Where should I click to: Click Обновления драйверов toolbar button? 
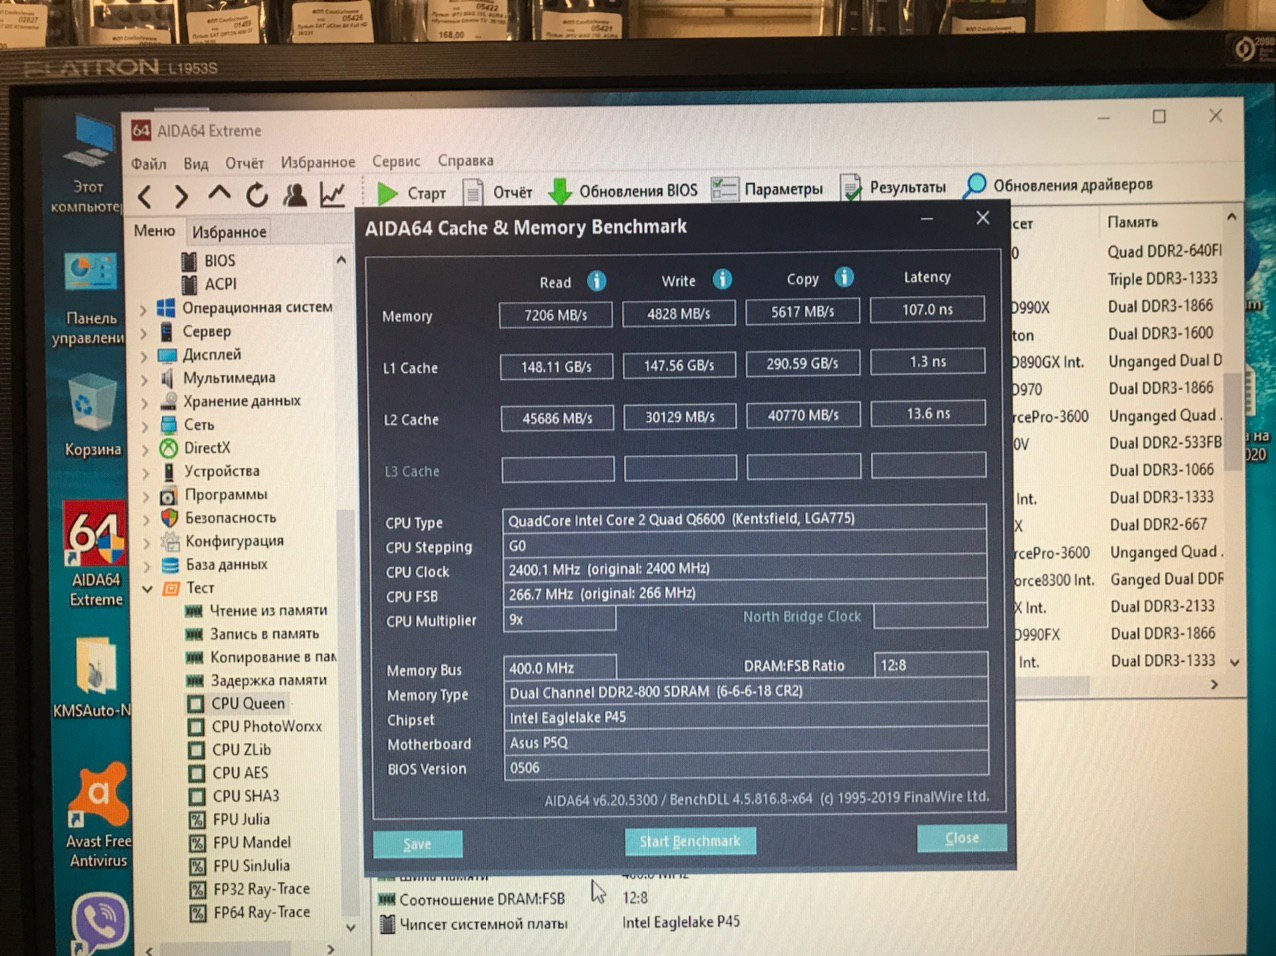1058,185
